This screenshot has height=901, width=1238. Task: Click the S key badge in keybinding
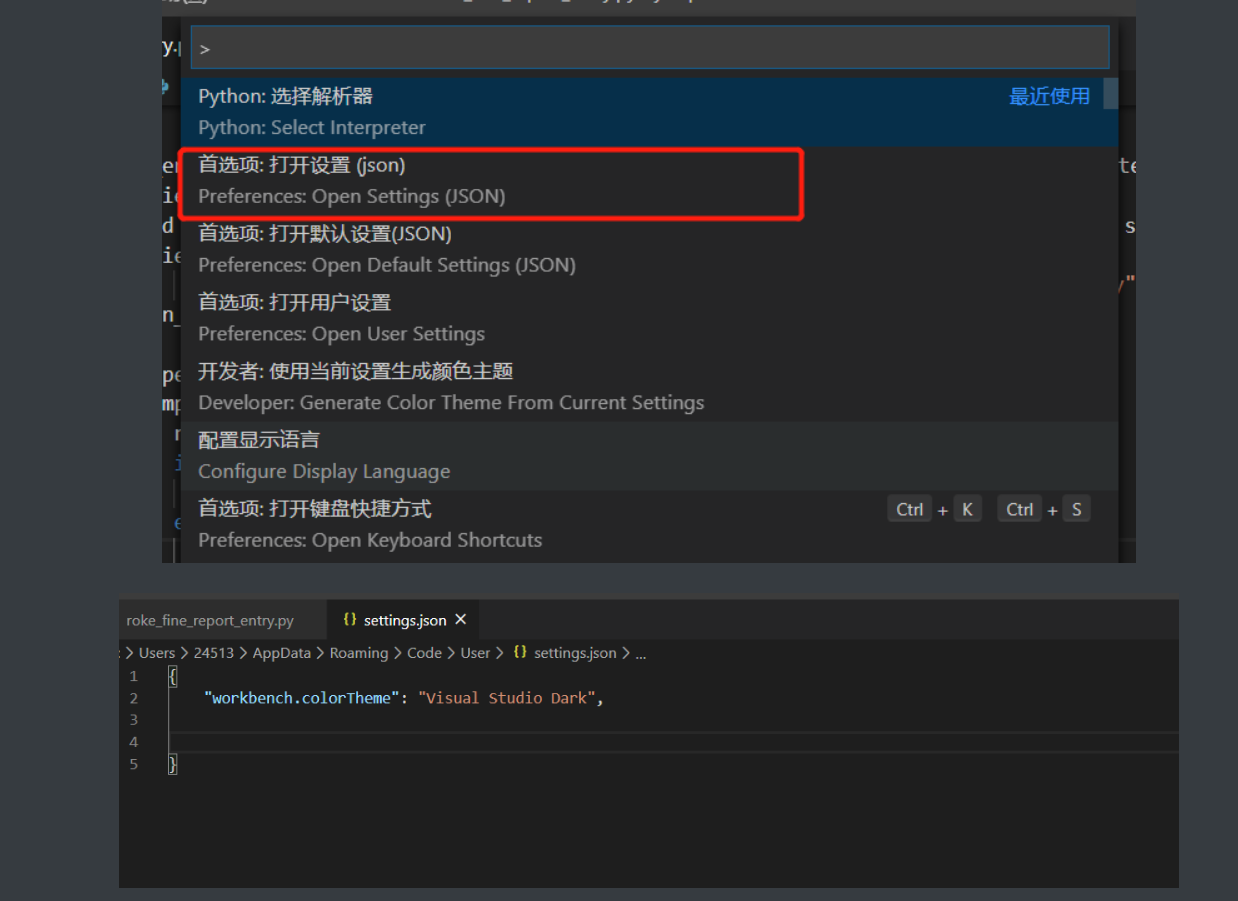1076,509
